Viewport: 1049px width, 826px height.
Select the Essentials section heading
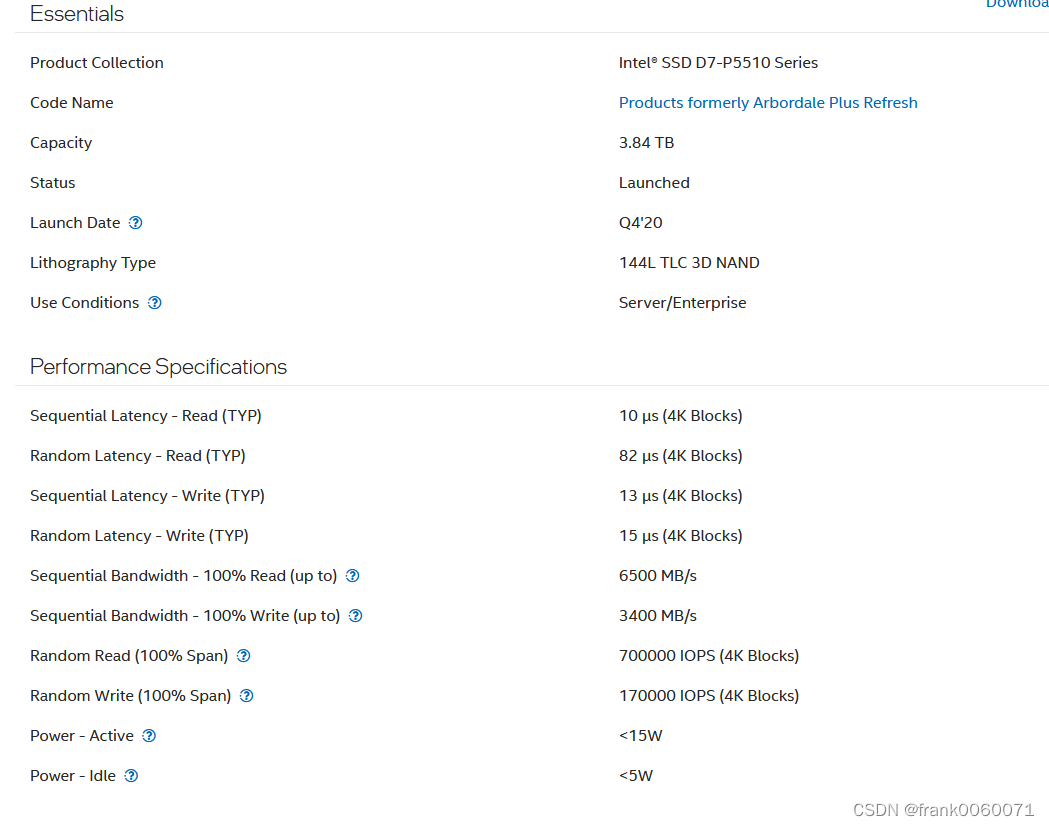point(77,14)
